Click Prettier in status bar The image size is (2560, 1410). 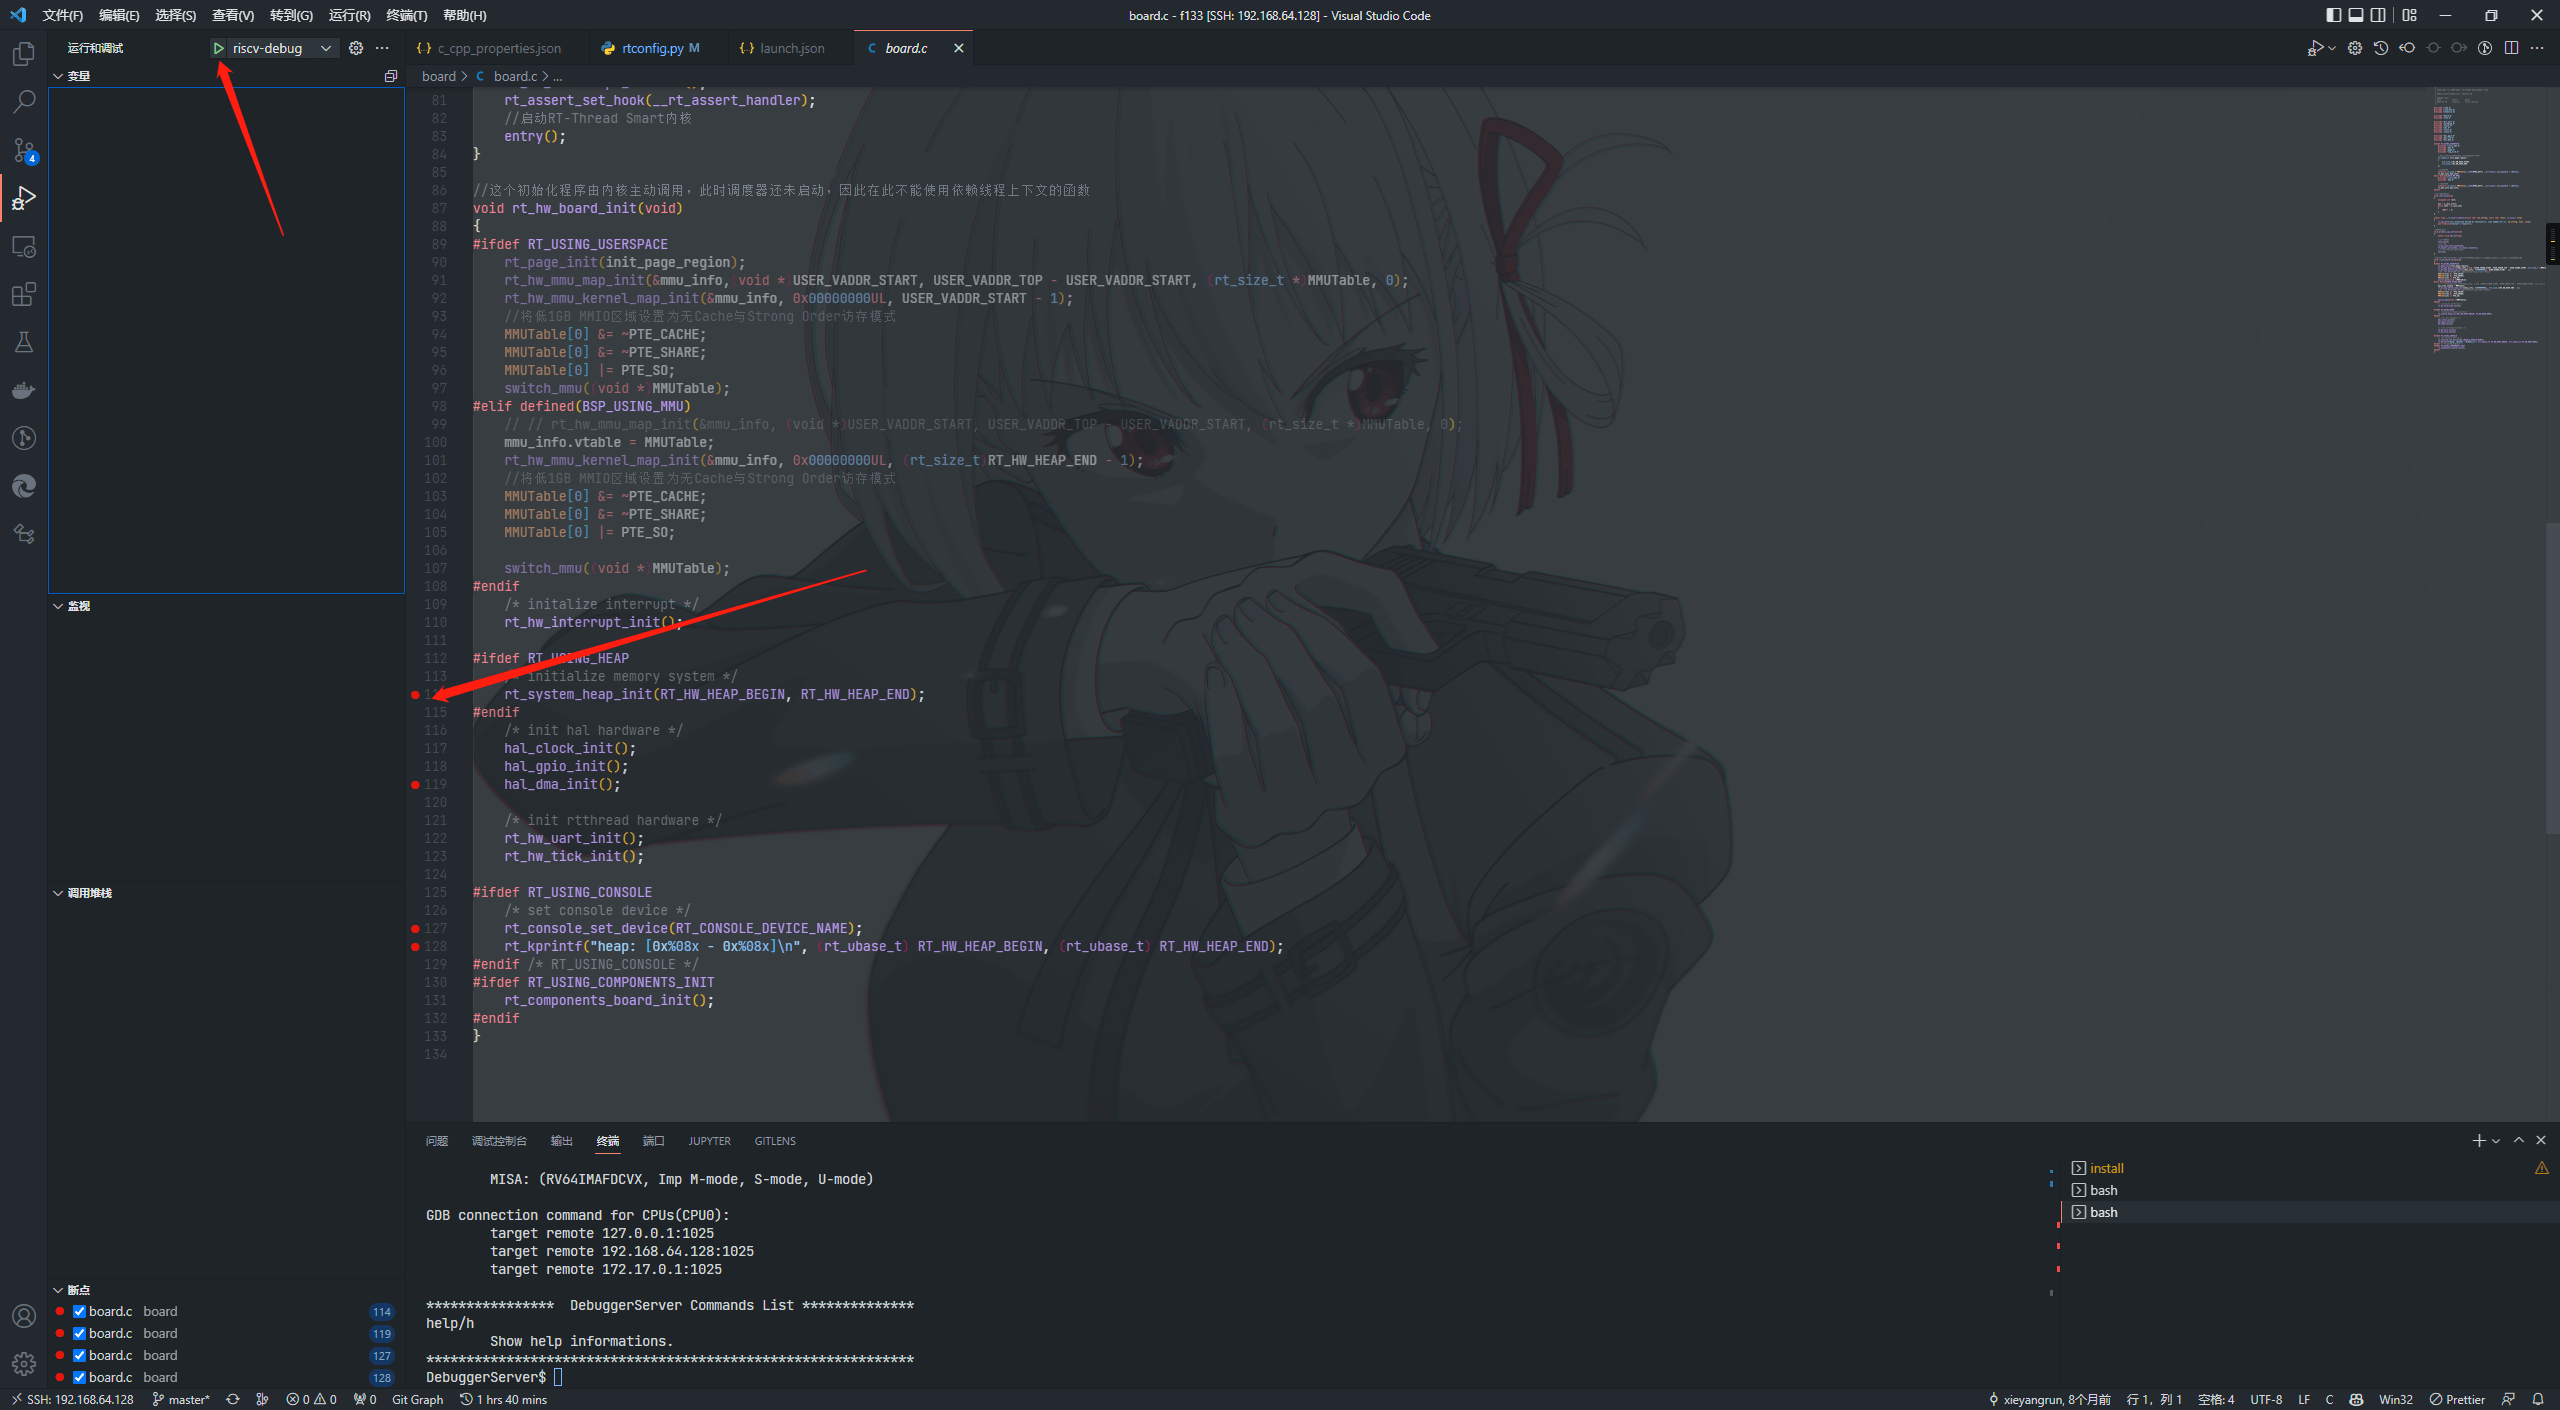tap(2458, 1399)
